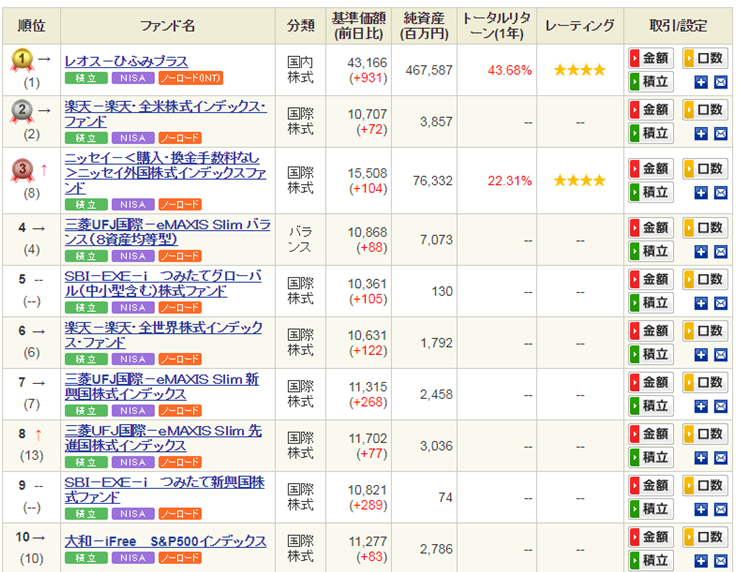Click the four-star rating for ニッセイ外国株式
This screenshot has width=737, height=572.
tap(580, 180)
